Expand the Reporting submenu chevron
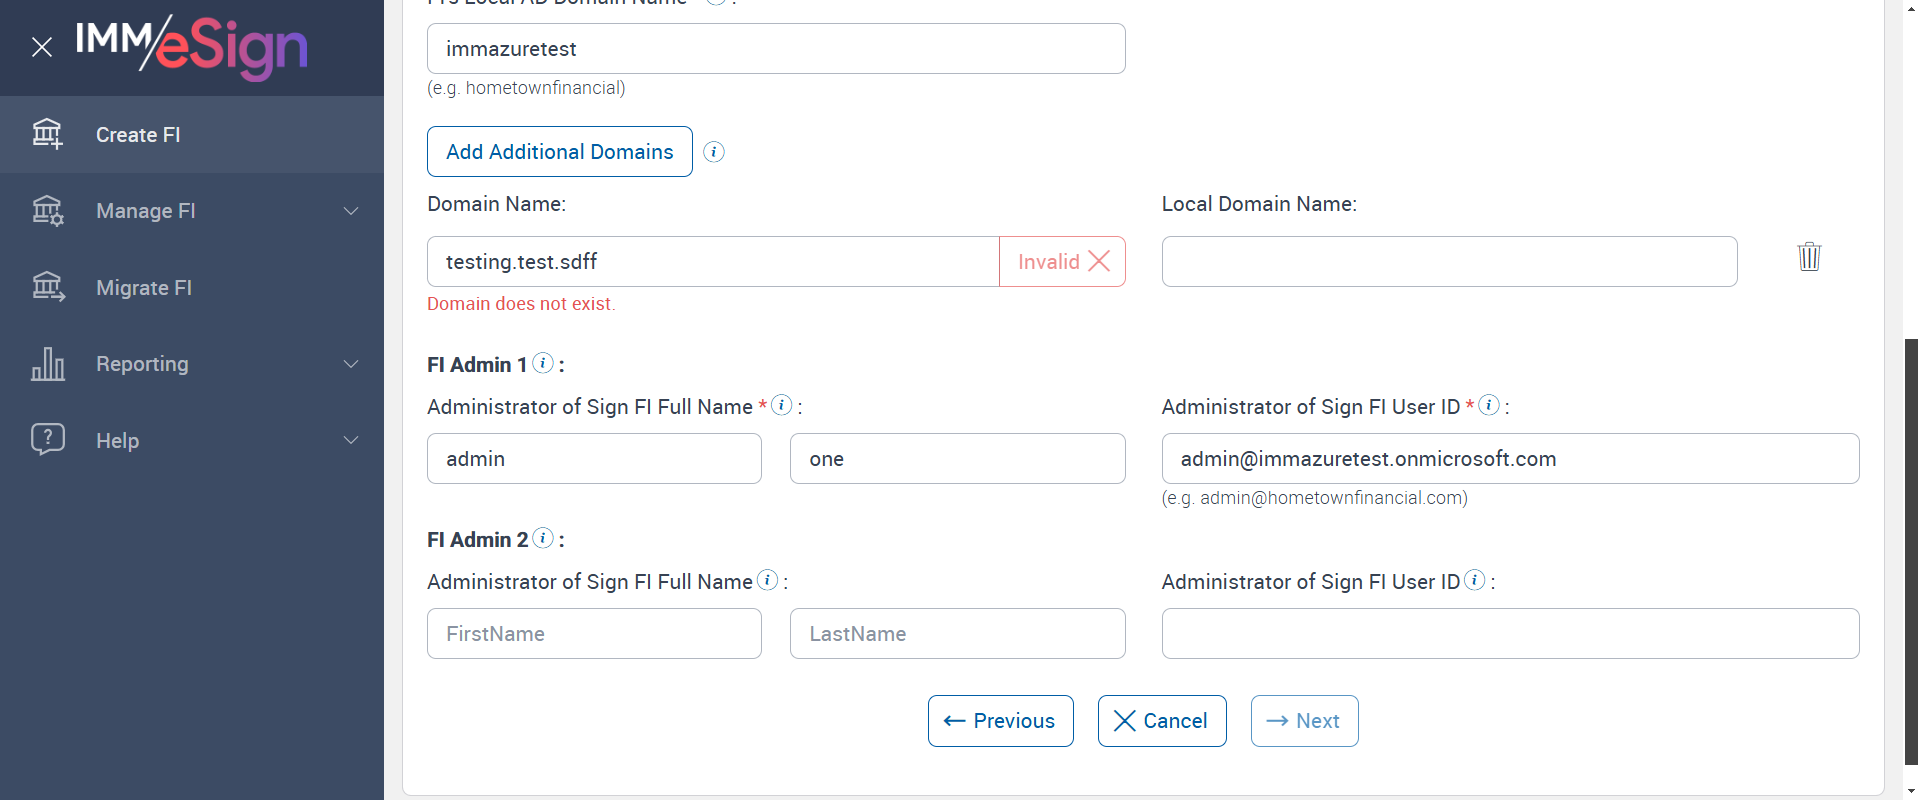Image resolution: width=1920 pixels, height=800 pixels. click(351, 364)
